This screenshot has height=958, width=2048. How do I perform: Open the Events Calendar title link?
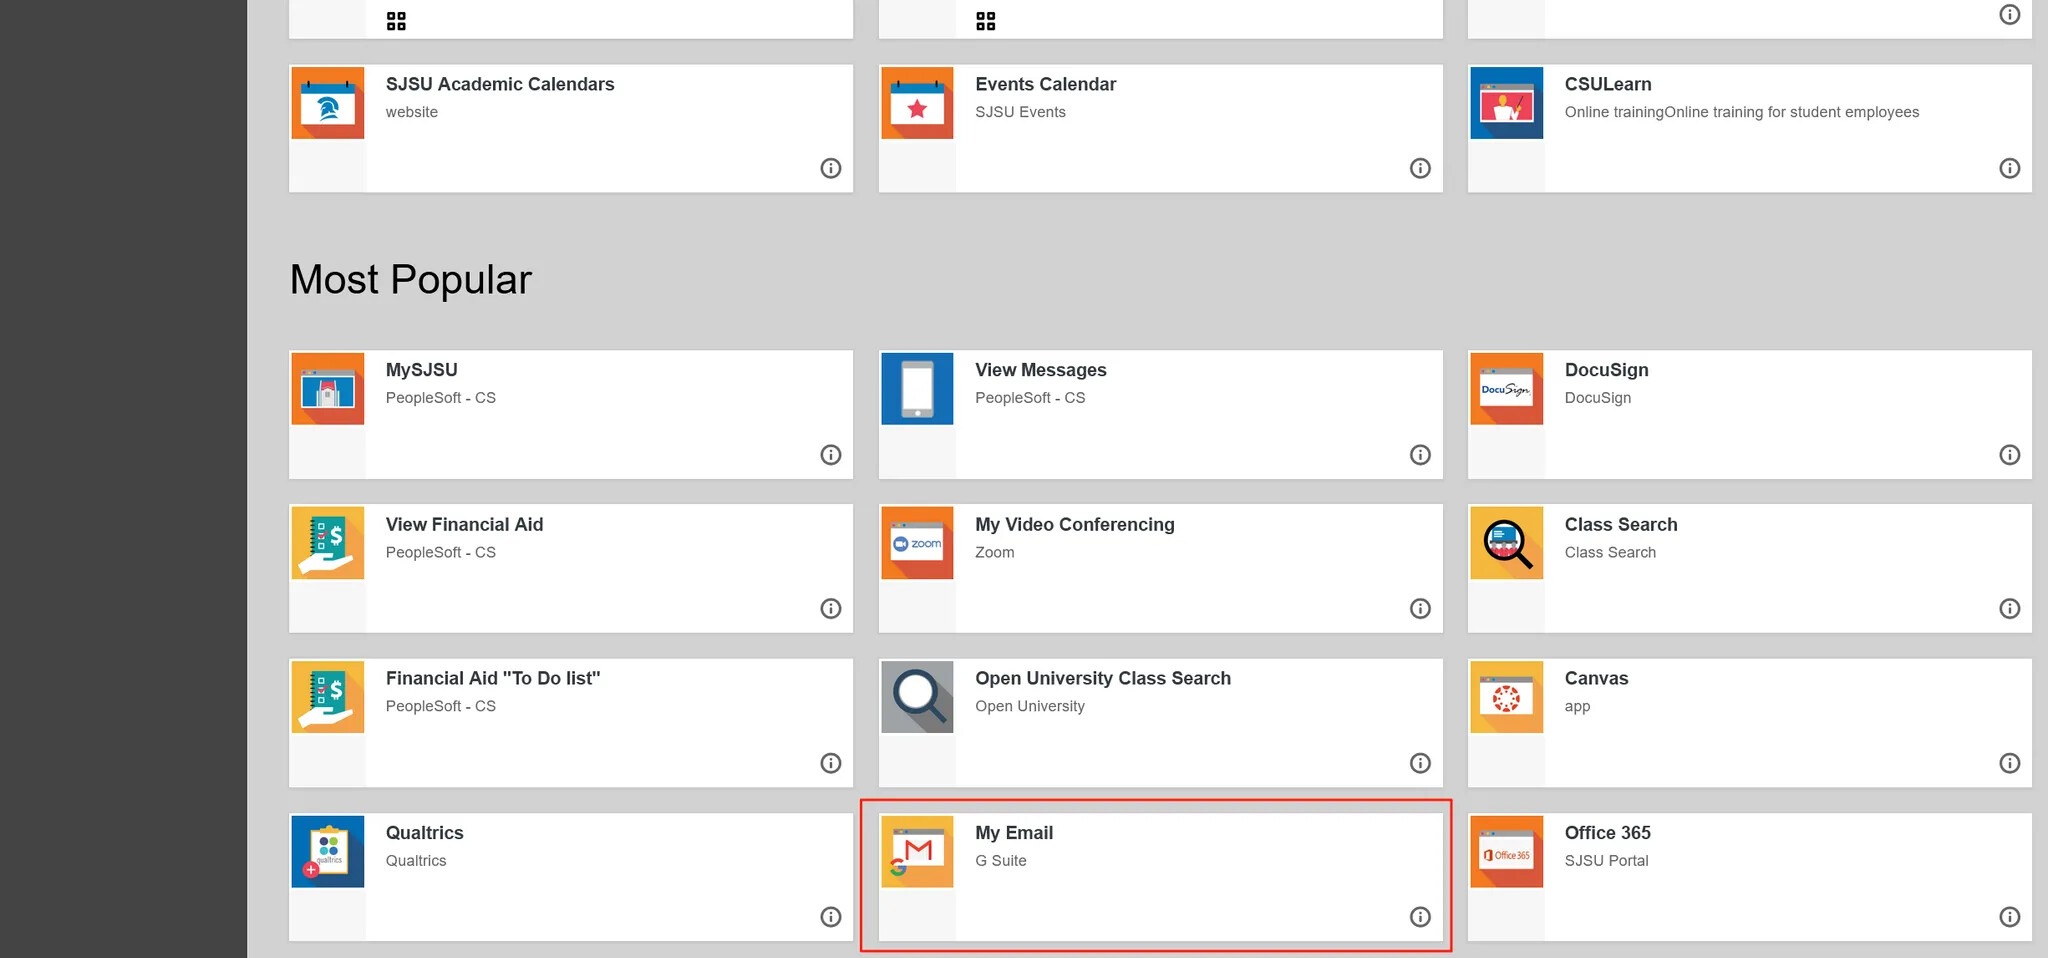pyautogui.click(x=1045, y=85)
